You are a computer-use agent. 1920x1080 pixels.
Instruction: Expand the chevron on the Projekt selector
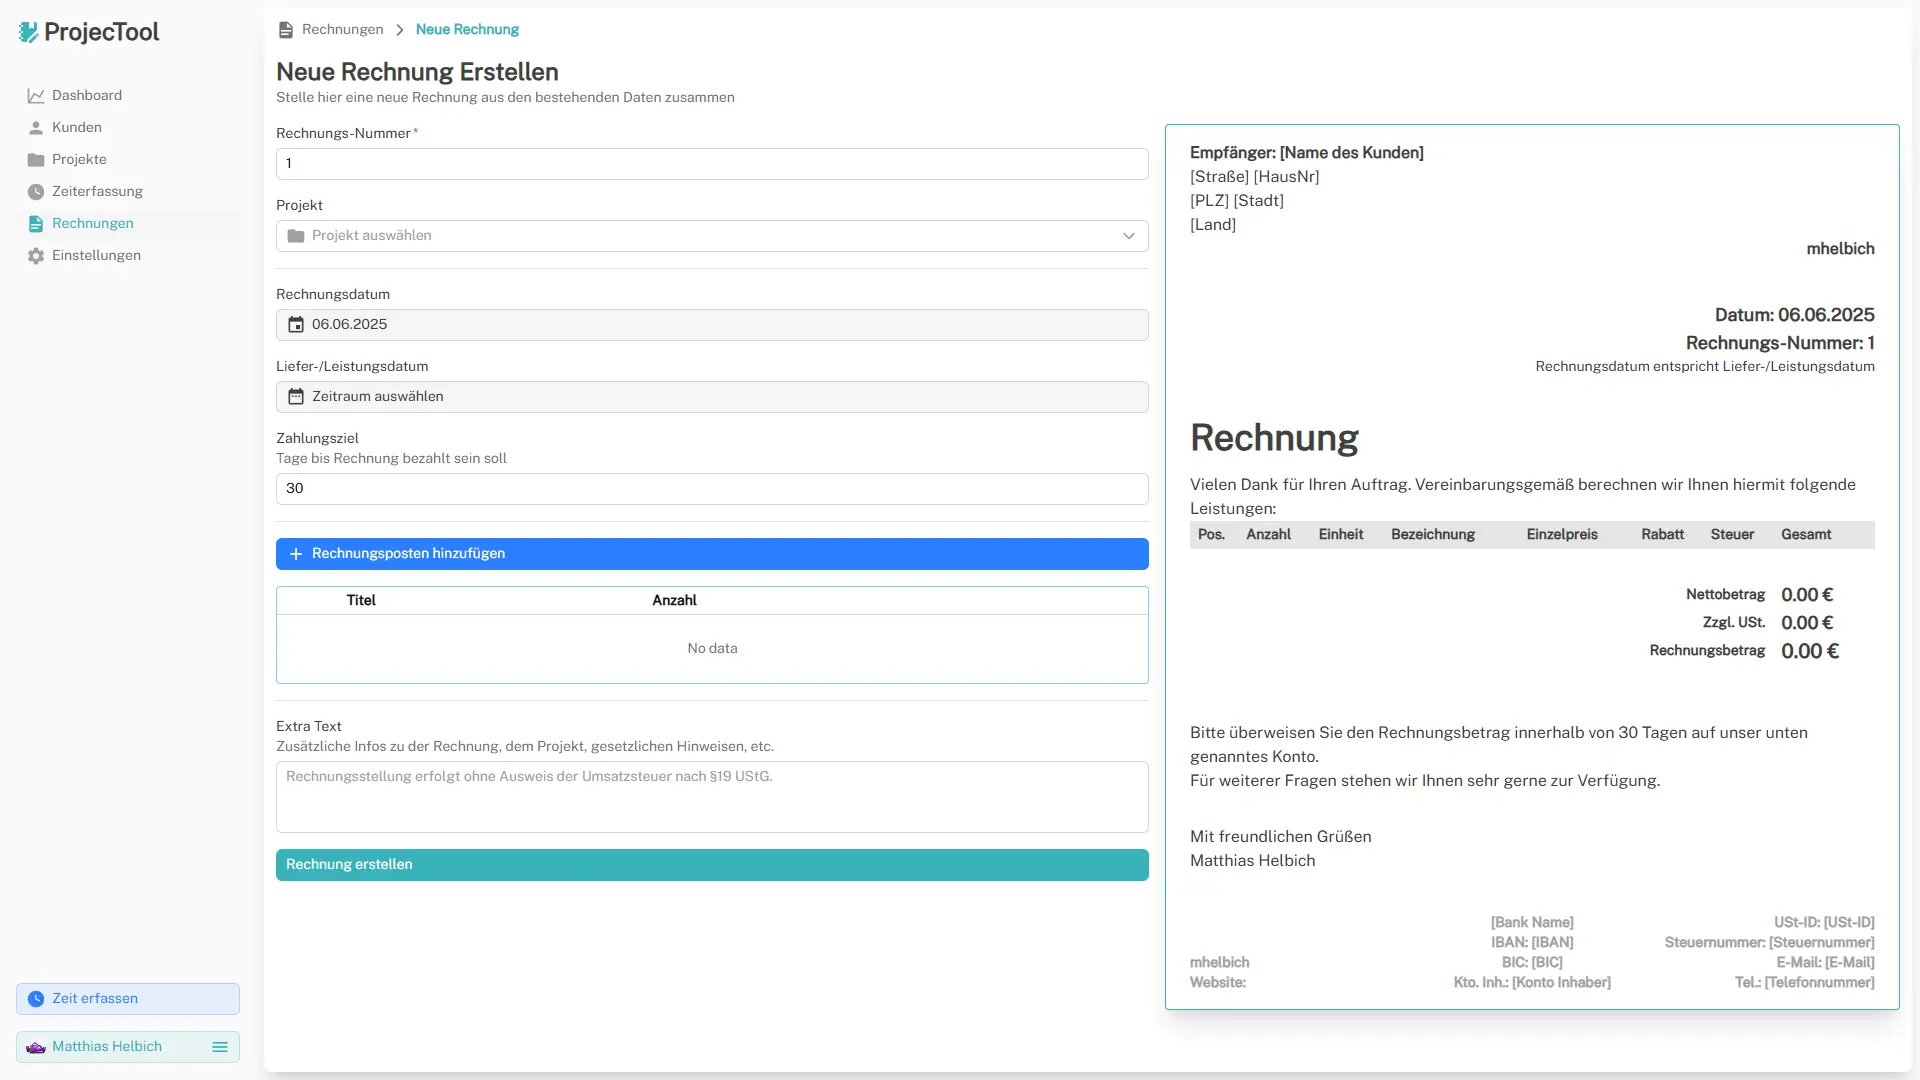(1129, 236)
